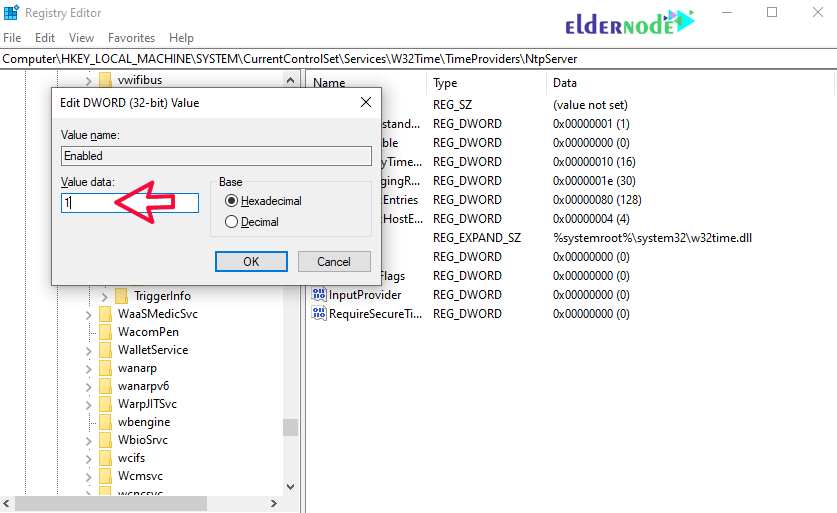Open the Favorites menu

[131, 38]
